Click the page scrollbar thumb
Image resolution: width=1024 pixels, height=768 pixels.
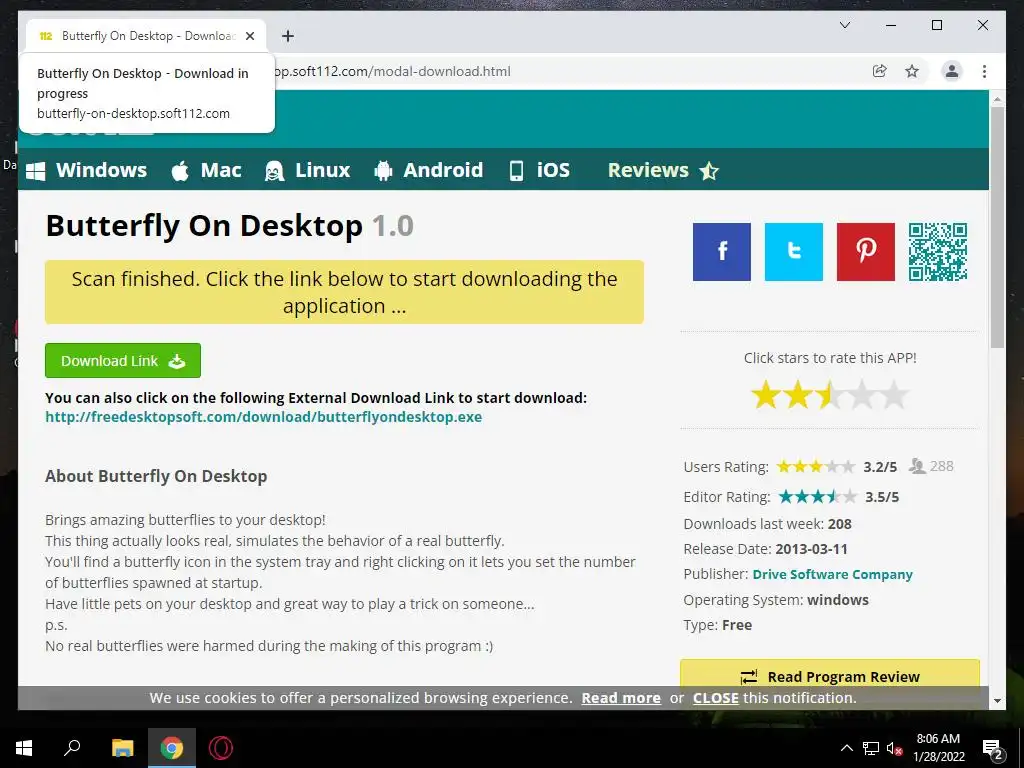tap(997, 227)
